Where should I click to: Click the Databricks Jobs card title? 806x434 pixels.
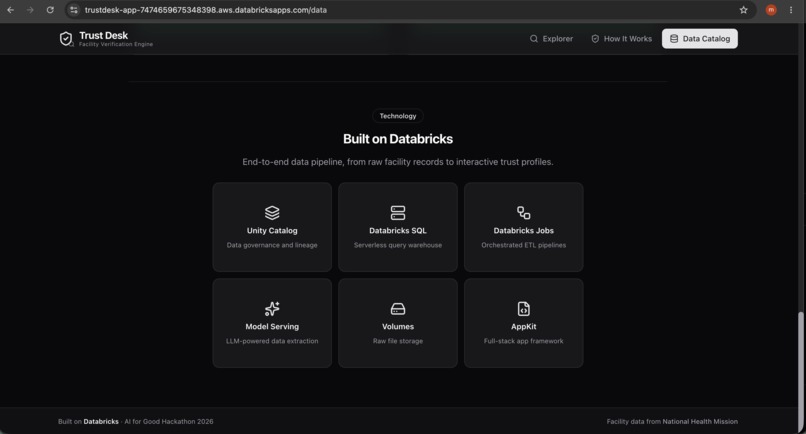coord(523,230)
